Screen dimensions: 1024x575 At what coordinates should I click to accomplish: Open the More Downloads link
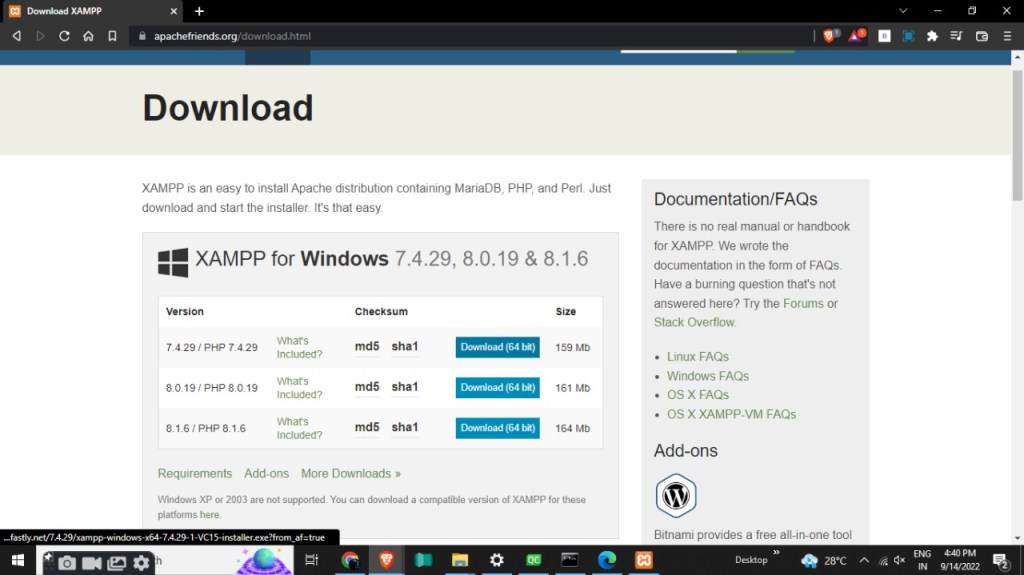pyautogui.click(x=350, y=474)
